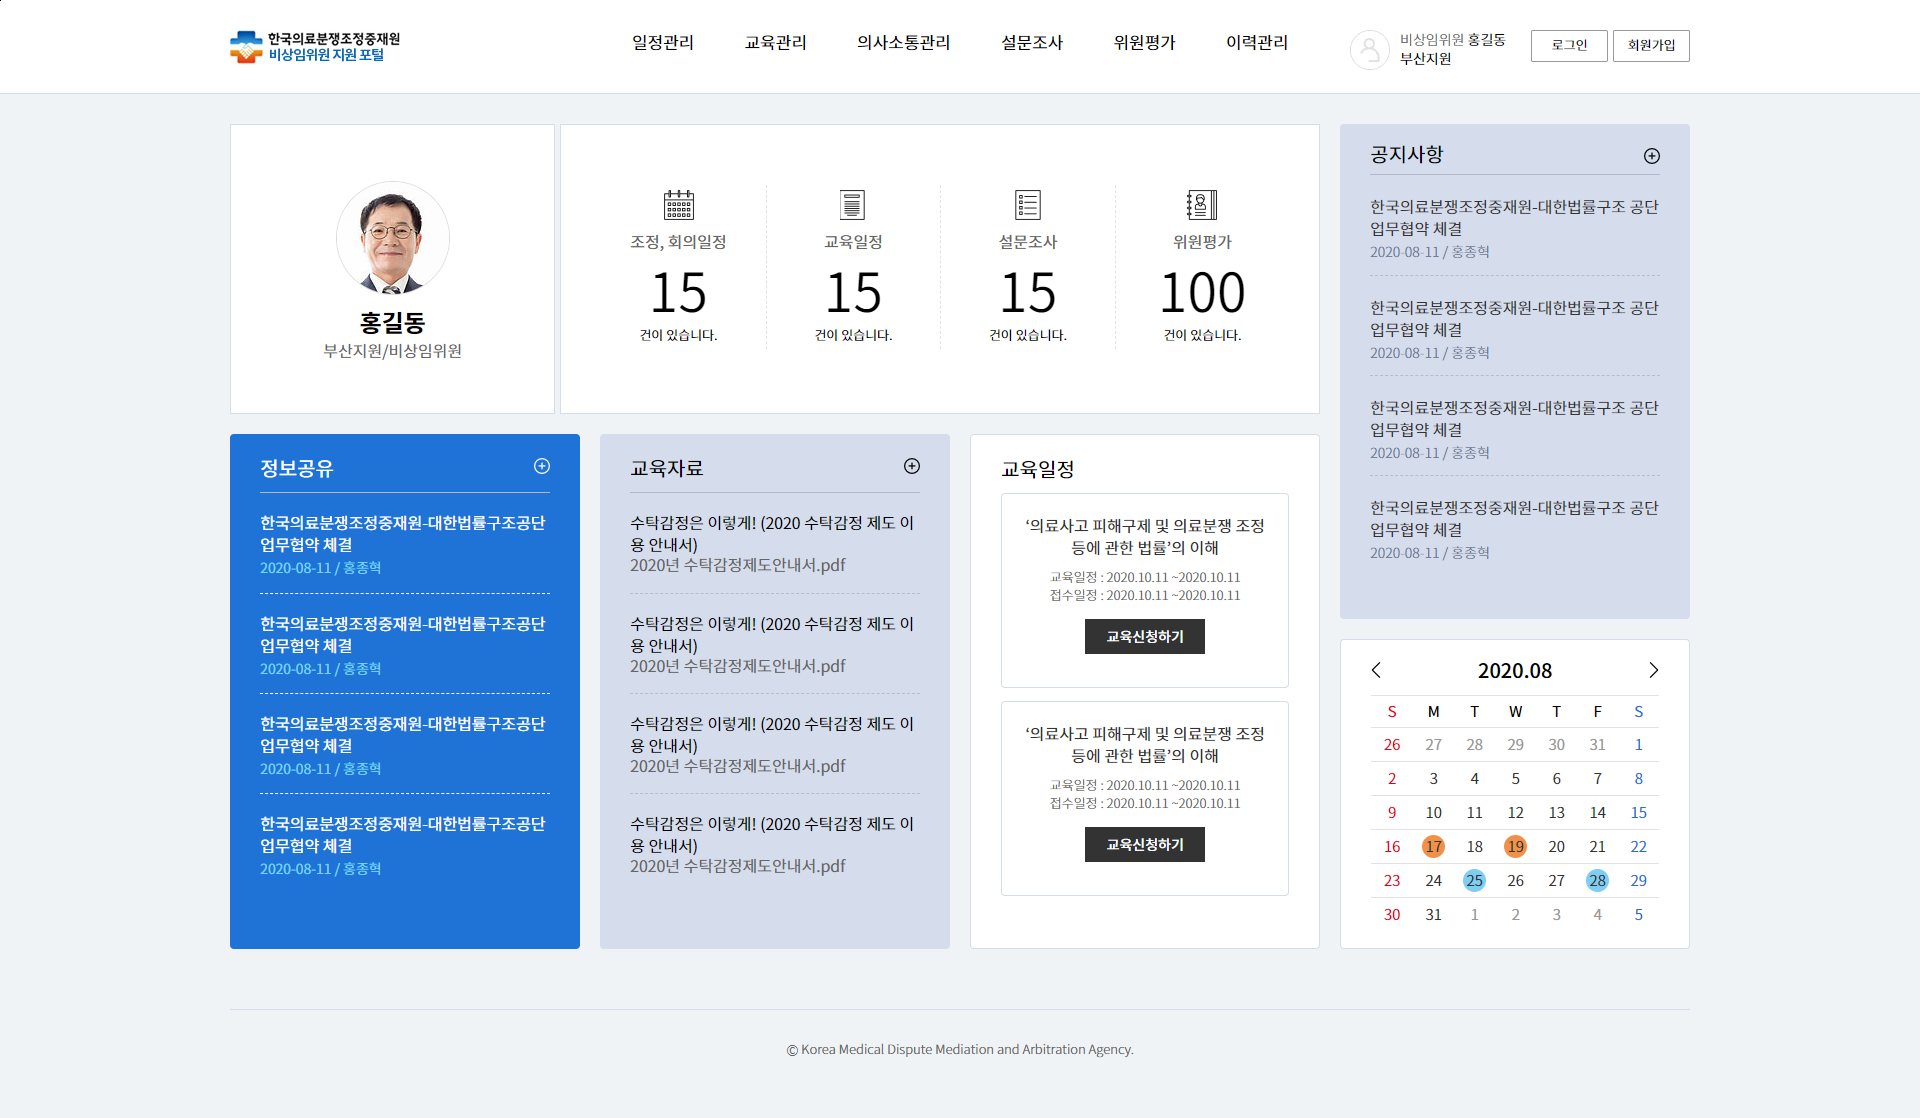The width and height of the screenshot is (1920, 1118).
Task: Open the 교육관리 menu
Action: (776, 43)
